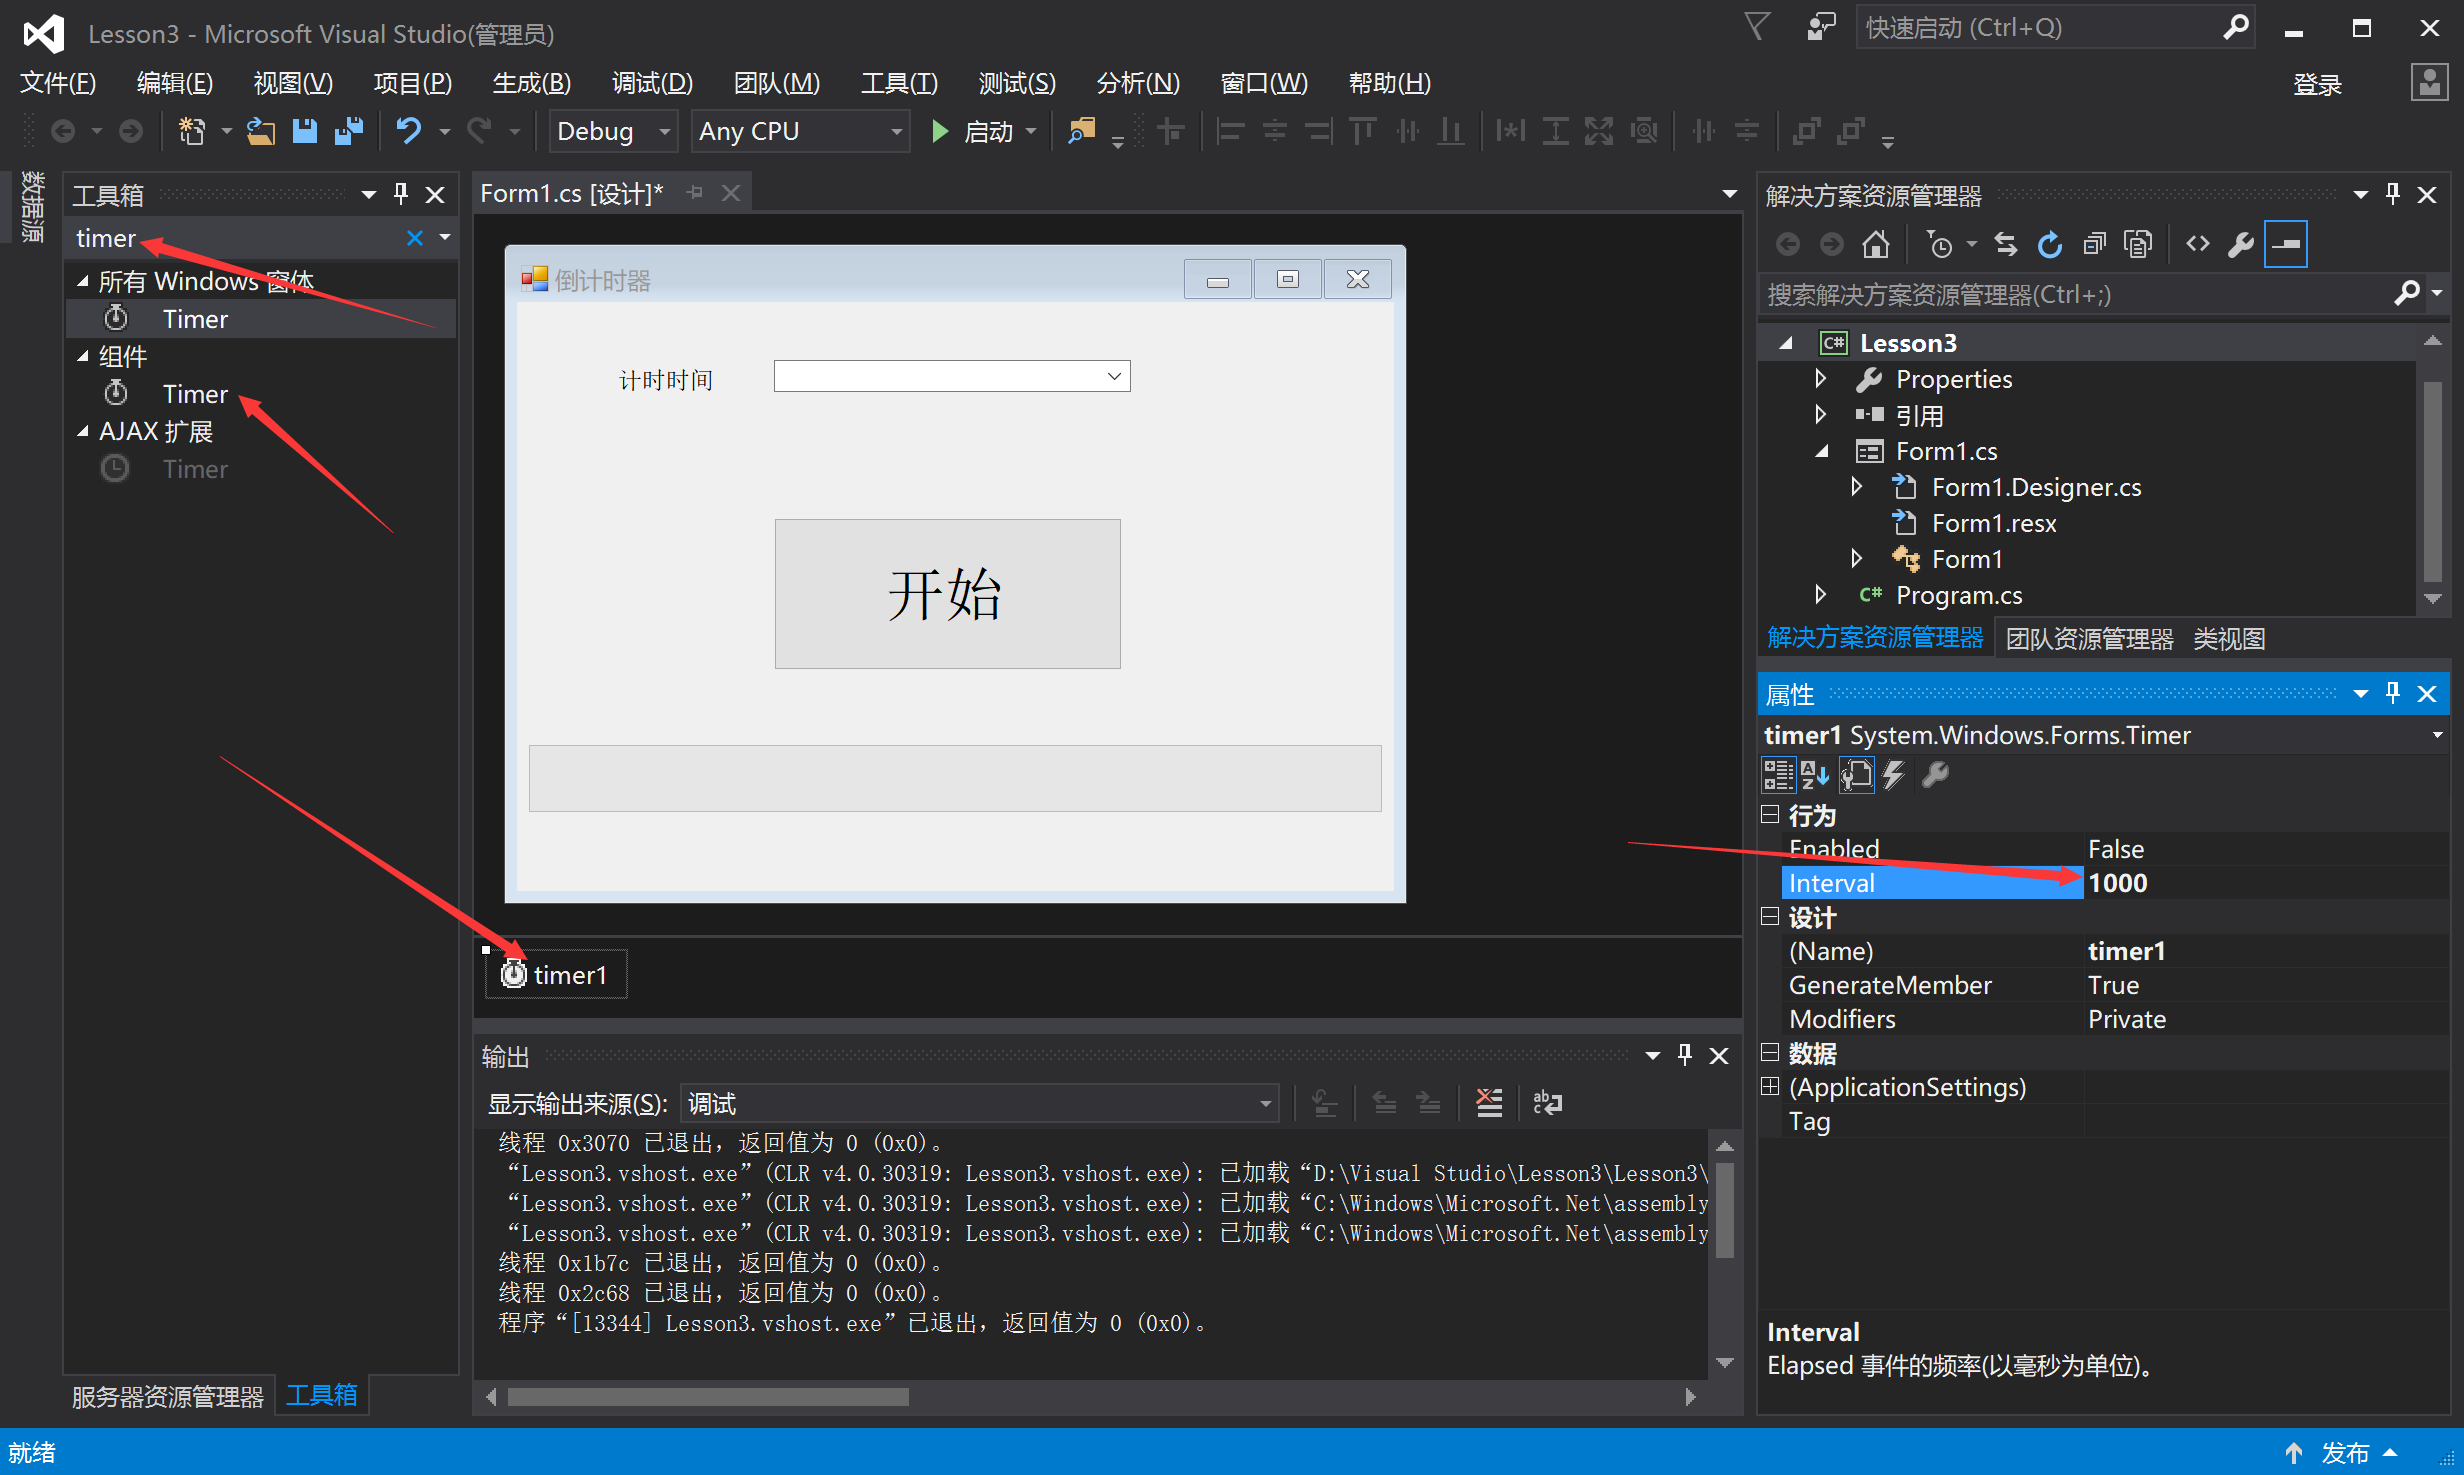Viewport: 2464px width, 1475px height.
Task: Collapse the 组件 toolbox group
Action: tap(83, 356)
